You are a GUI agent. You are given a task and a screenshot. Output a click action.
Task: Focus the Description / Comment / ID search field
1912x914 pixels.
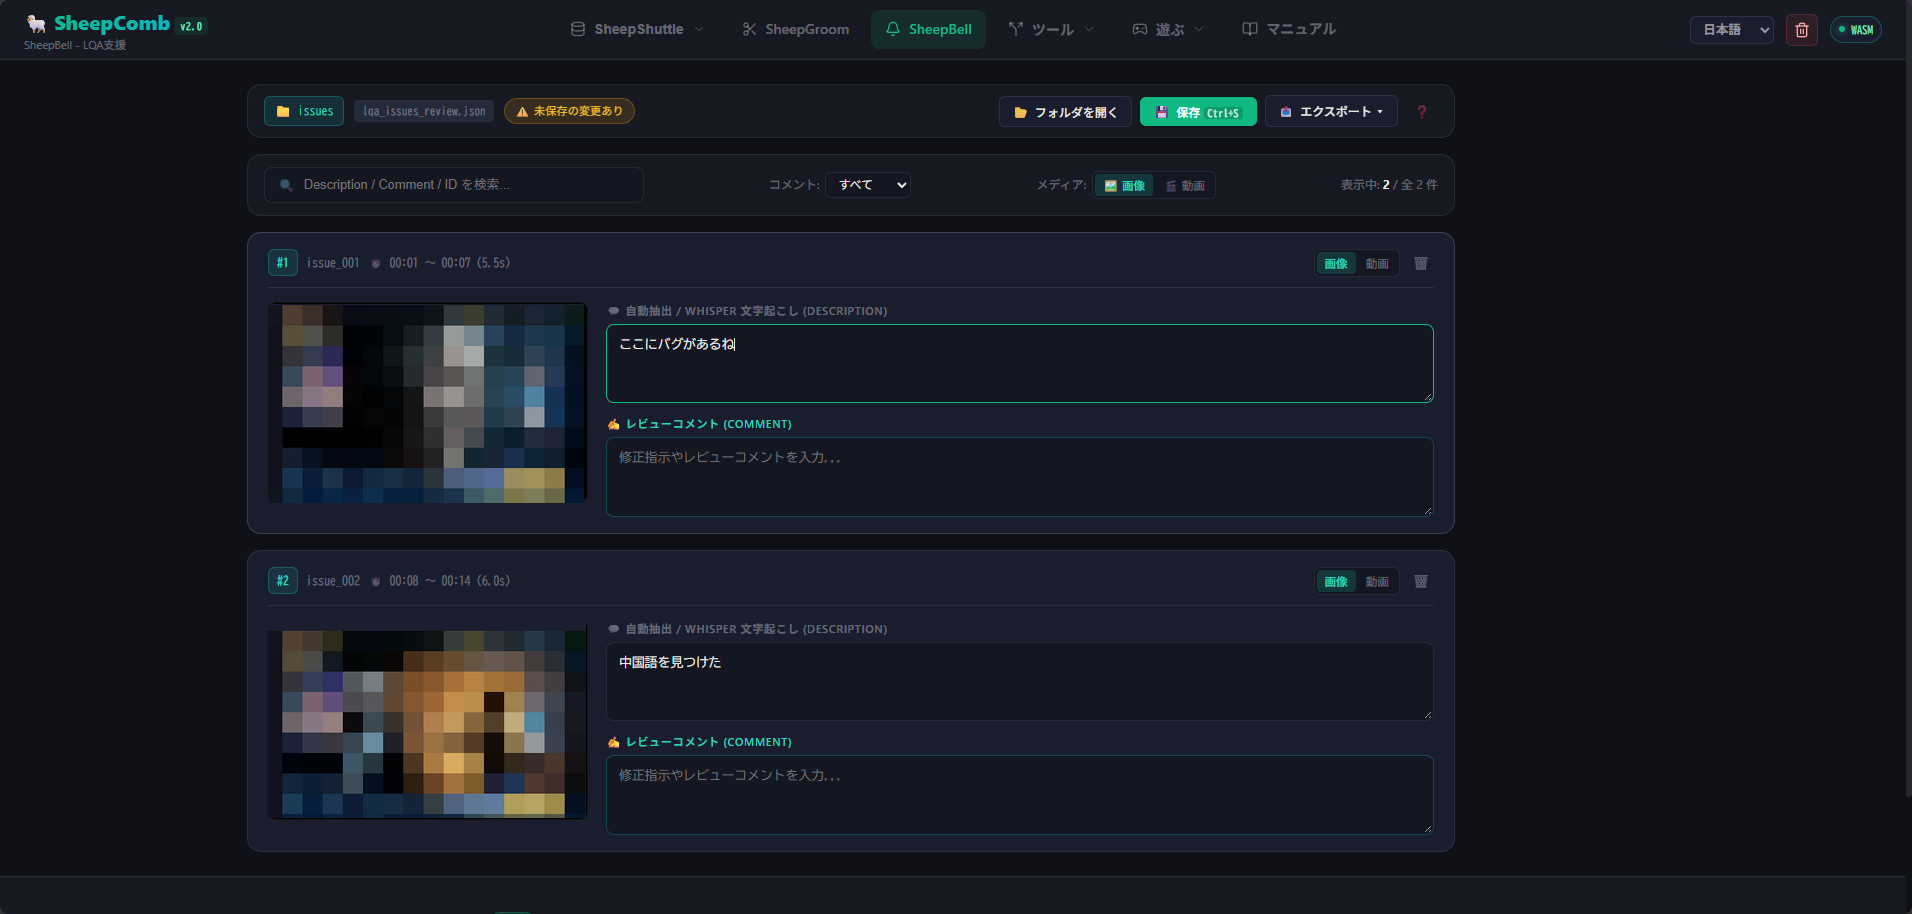coord(453,185)
